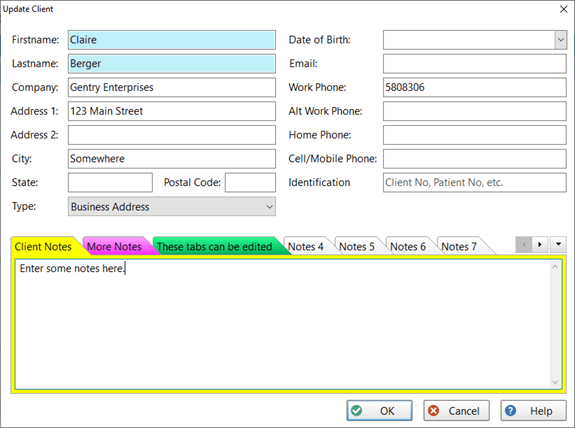575x428 pixels.
Task: Click the green checkmark icon on OK
Action: [x=356, y=410]
